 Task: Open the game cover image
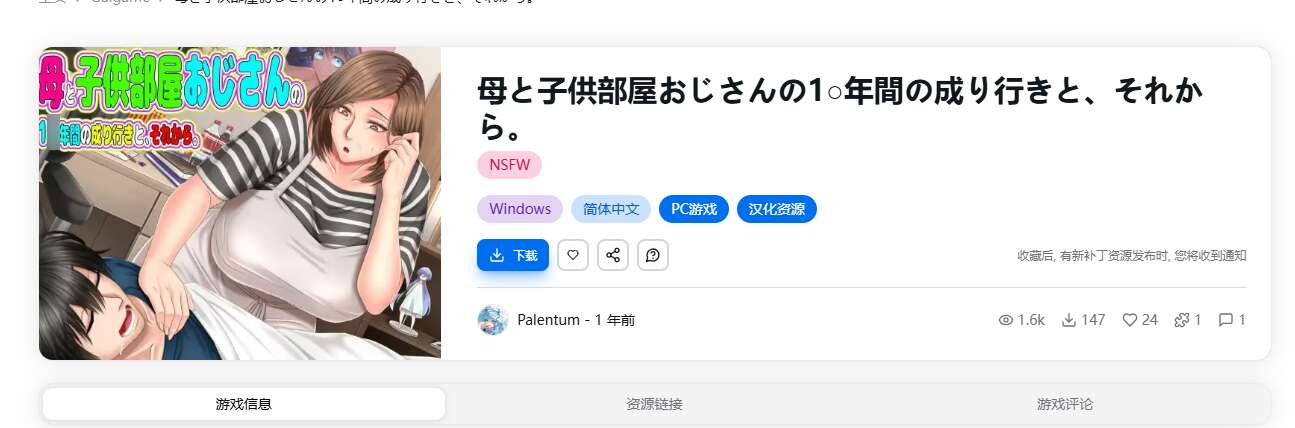pyautogui.click(x=240, y=203)
